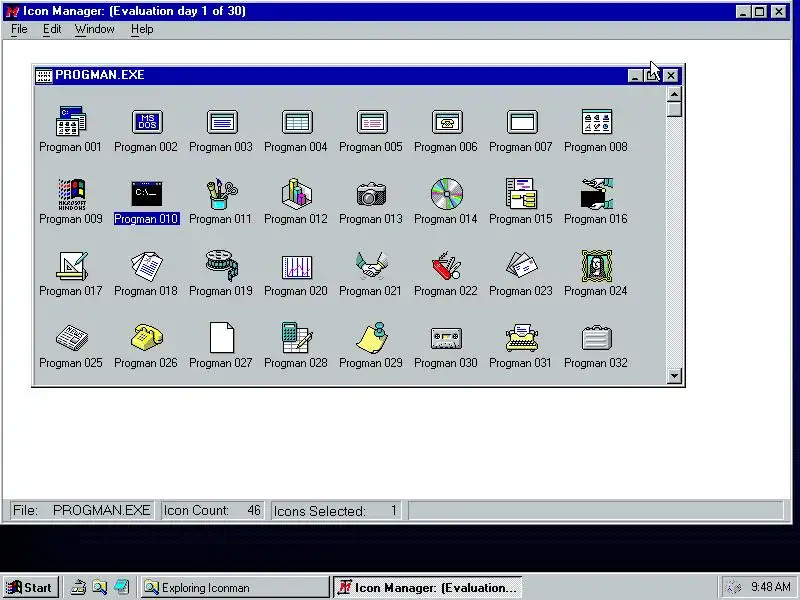Image resolution: width=800 pixels, height=600 pixels.
Task: Click the vertical scrollbar thumb in PROGMAN.EXE
Action: tap(674, 109)
